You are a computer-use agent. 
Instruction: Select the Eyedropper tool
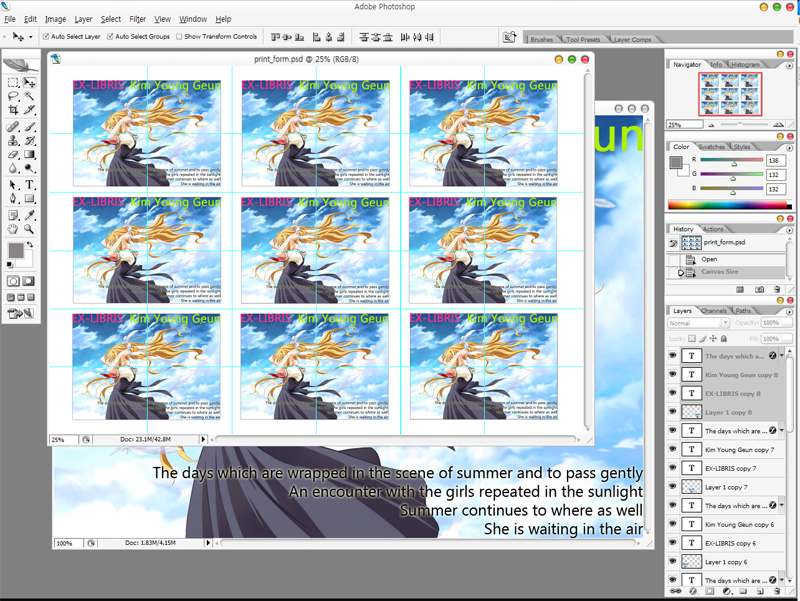(29, 215)
